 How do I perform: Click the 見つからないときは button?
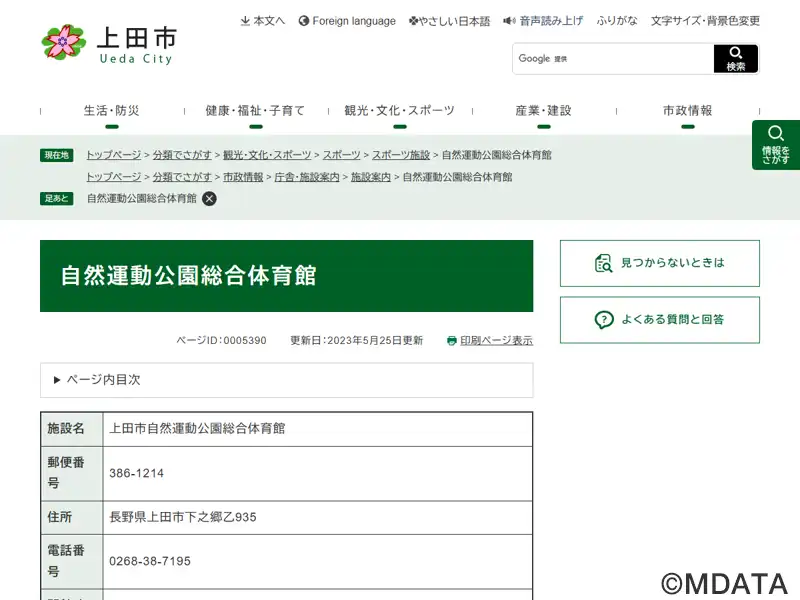coord(659,263)
